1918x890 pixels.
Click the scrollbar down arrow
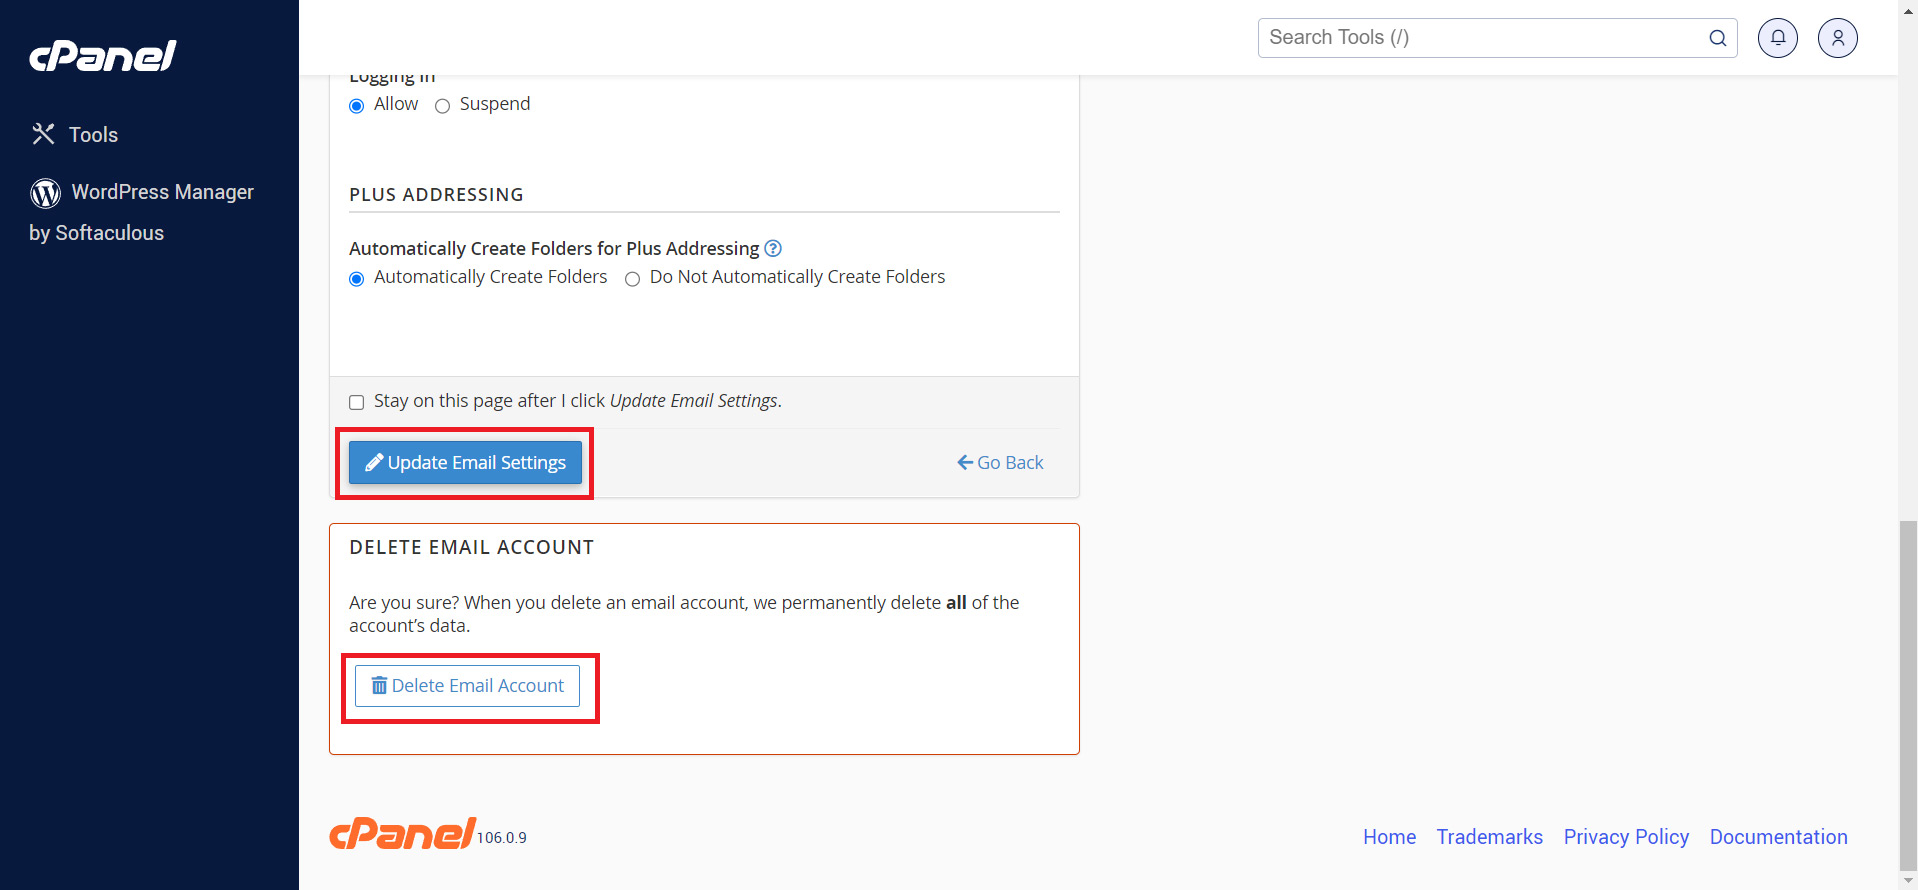1908,881
